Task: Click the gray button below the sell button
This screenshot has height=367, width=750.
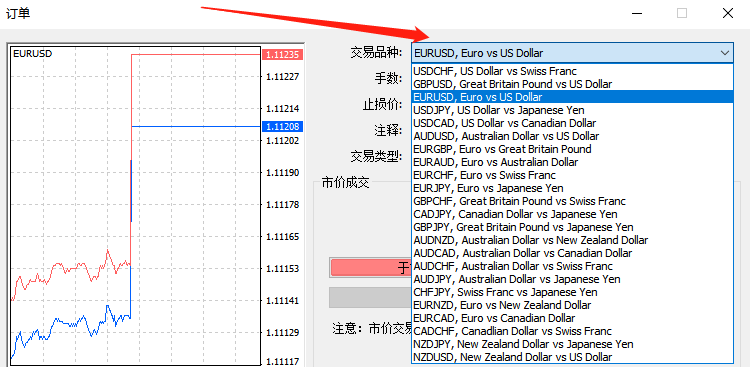Action: (371, 297)
